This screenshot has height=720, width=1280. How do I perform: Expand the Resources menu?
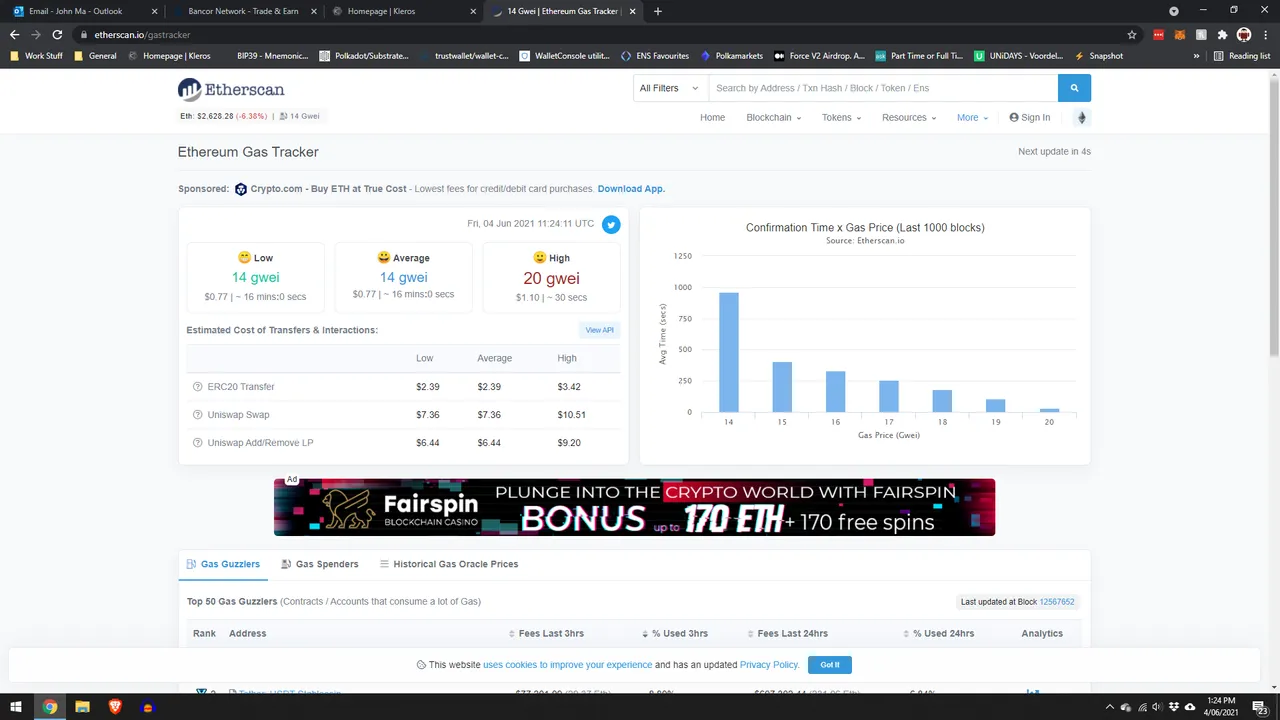909,117
